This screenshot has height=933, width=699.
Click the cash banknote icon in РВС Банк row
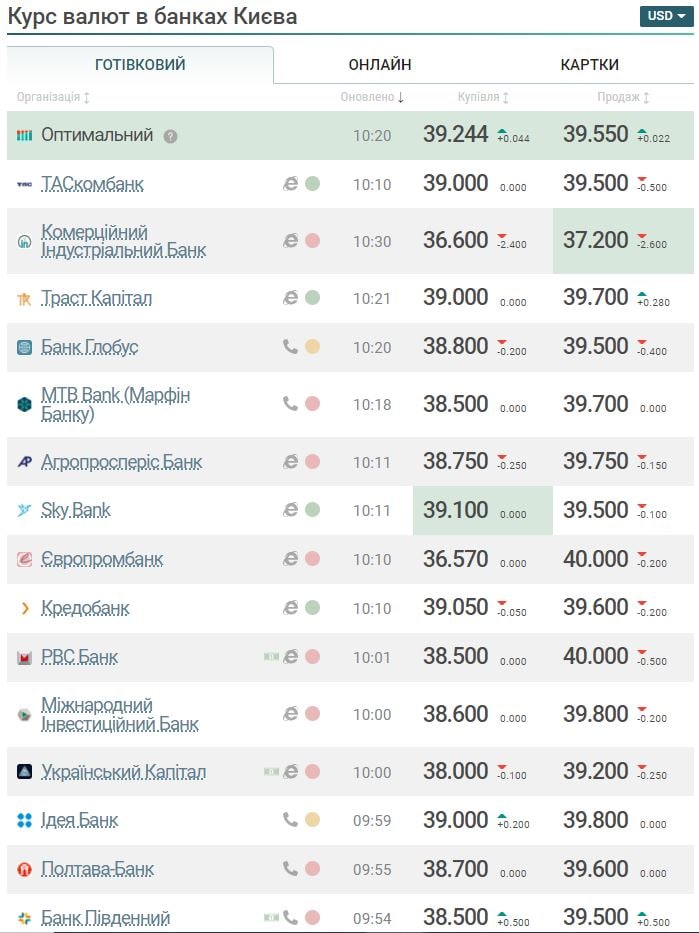click(271, 657)
